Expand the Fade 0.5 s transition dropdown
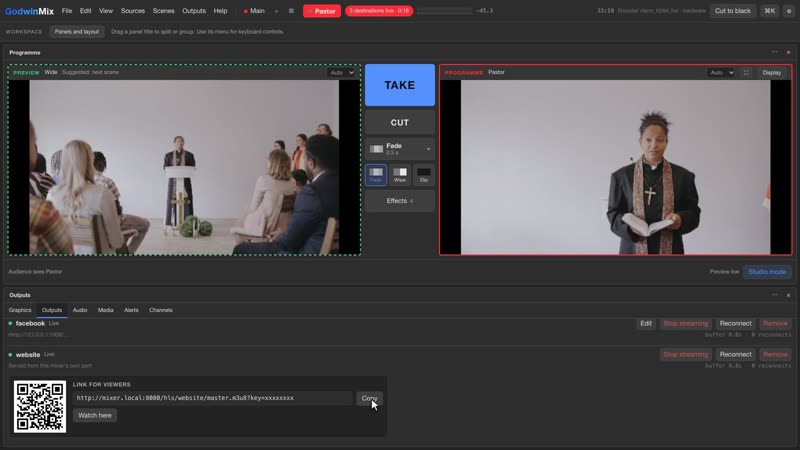 click(400, 149)
